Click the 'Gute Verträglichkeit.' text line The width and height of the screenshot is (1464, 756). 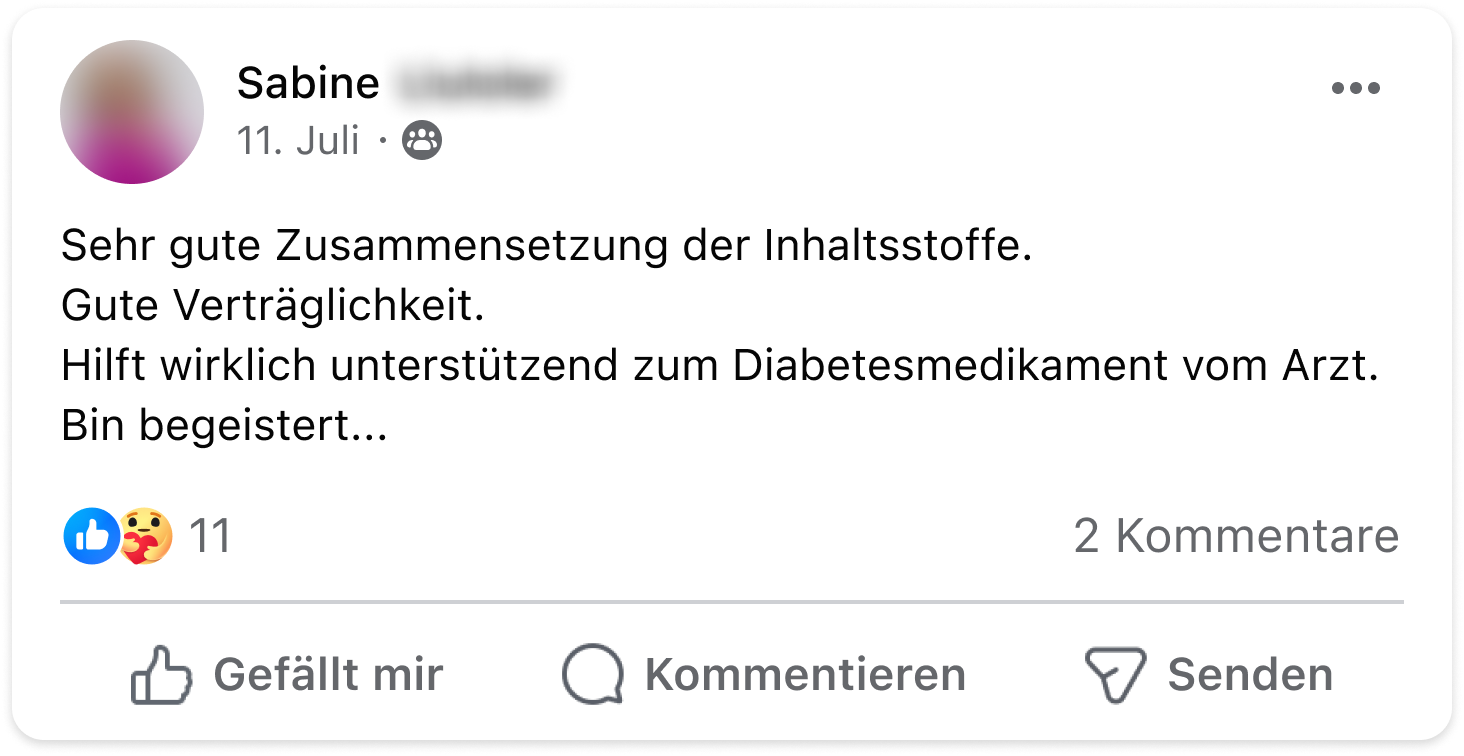point(272,306)
